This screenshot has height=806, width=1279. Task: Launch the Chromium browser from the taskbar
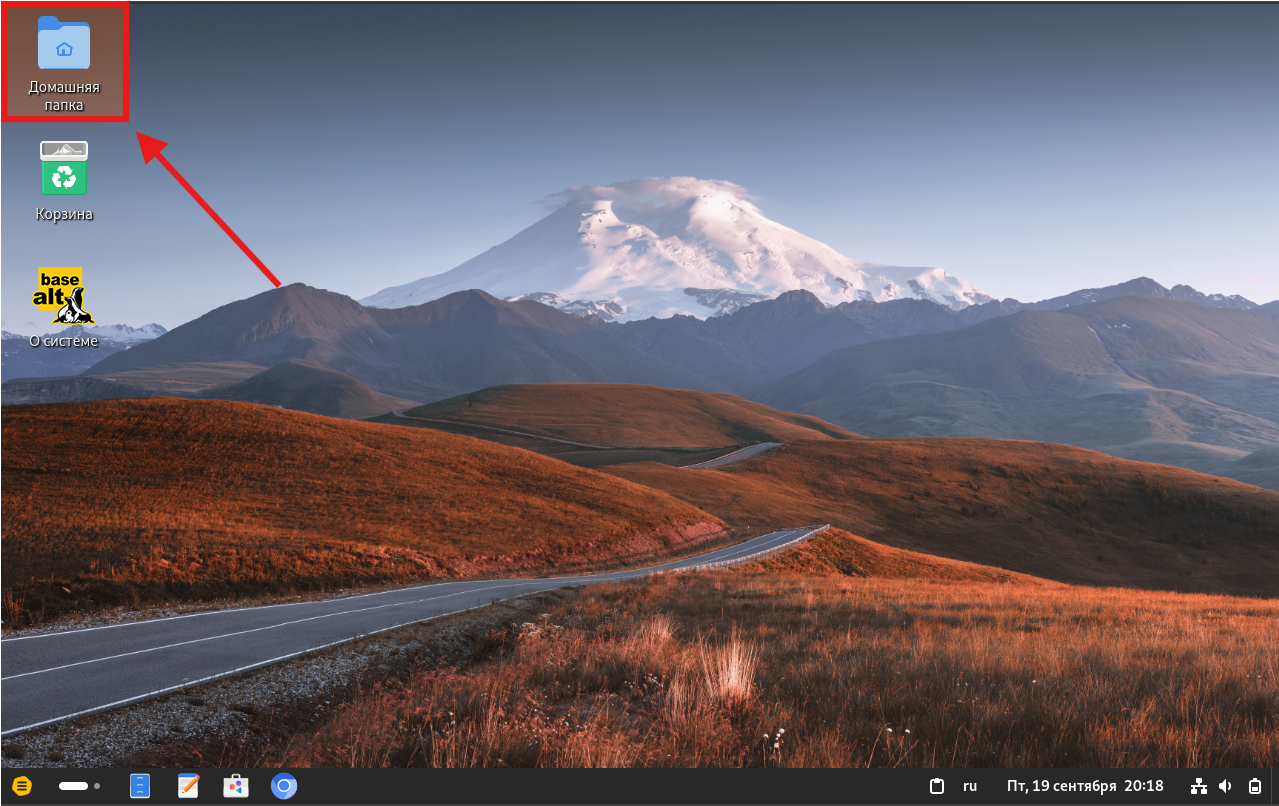click(284, 786)
